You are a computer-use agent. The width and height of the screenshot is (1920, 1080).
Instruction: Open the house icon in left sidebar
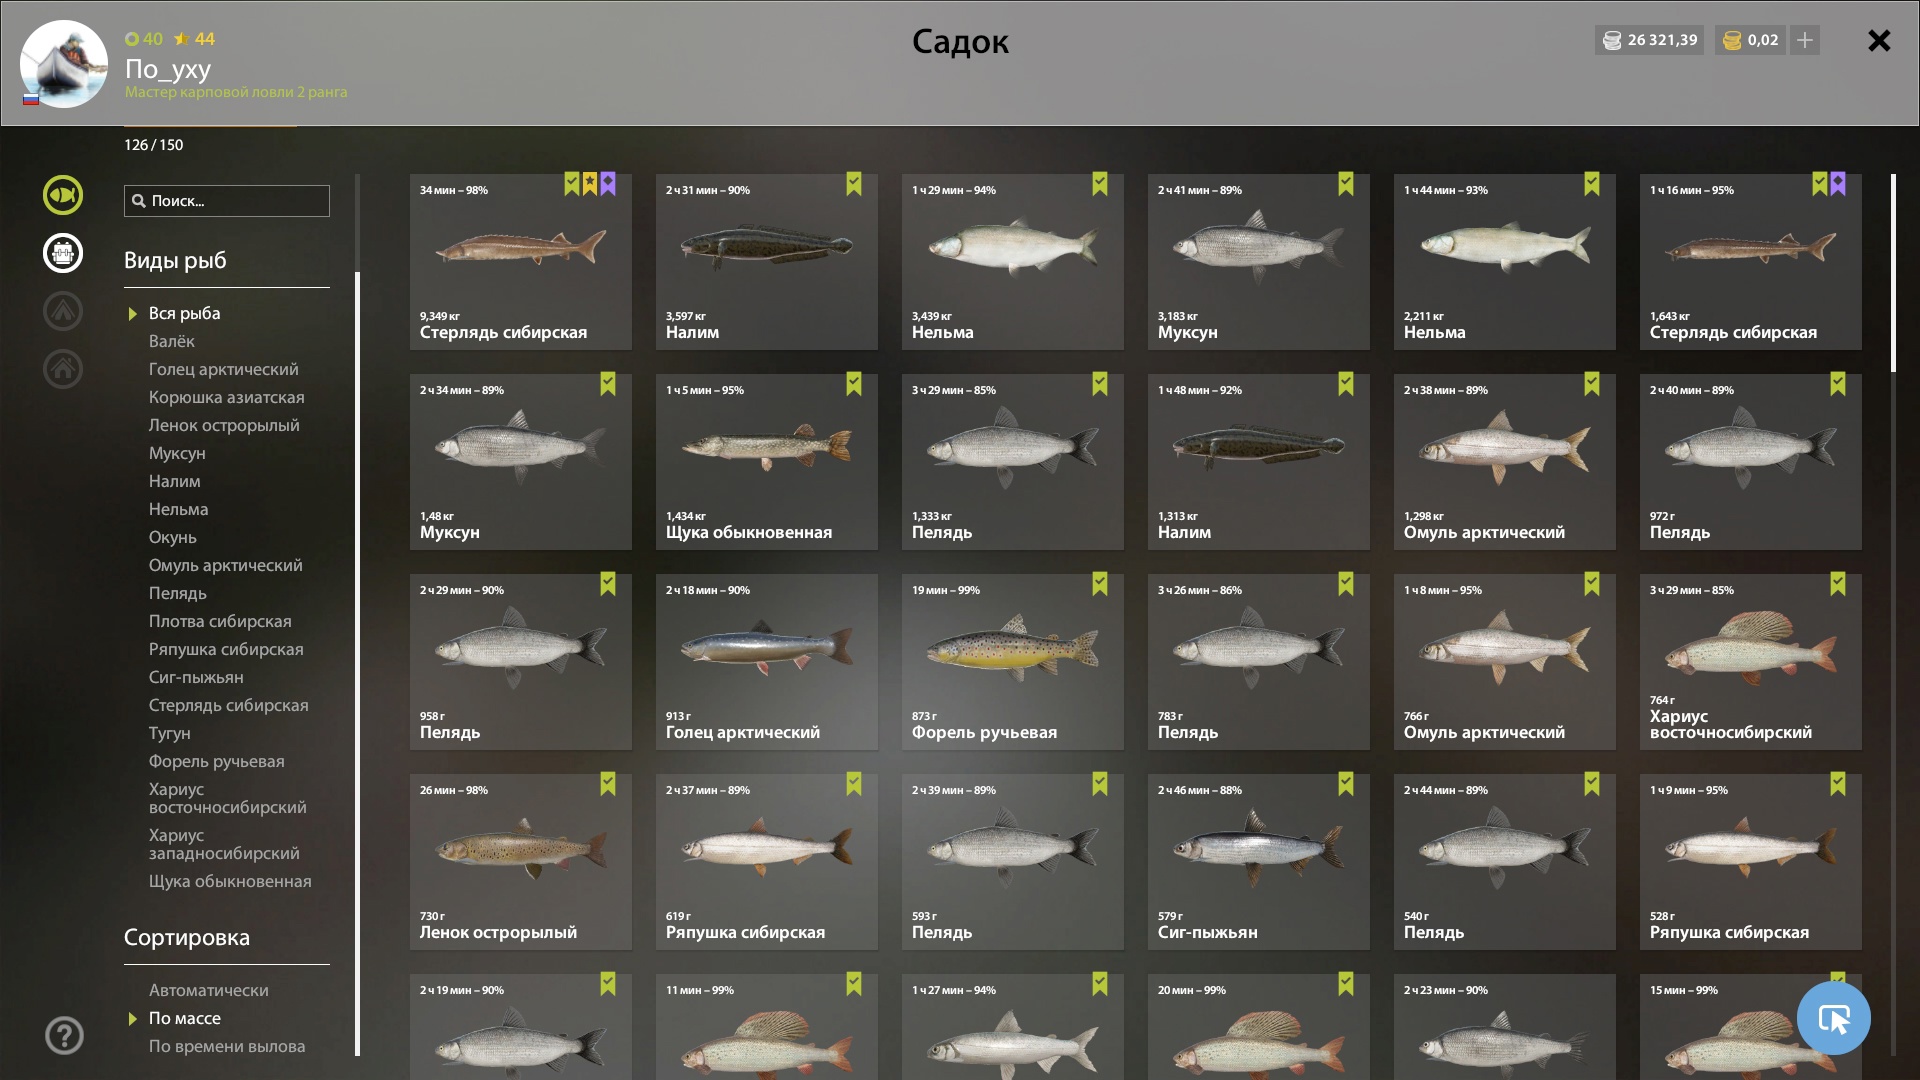pyautogui.click(x=63, y=369)
